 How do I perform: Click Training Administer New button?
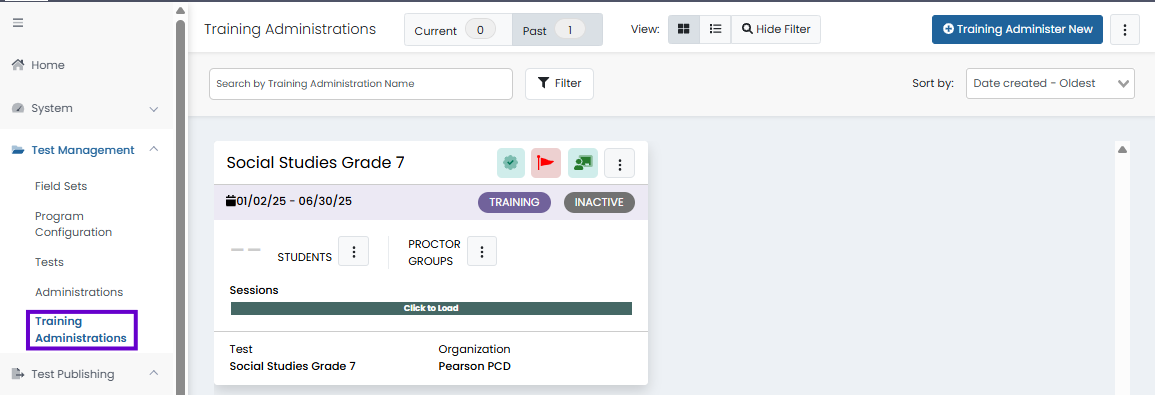click(1017, 29)
